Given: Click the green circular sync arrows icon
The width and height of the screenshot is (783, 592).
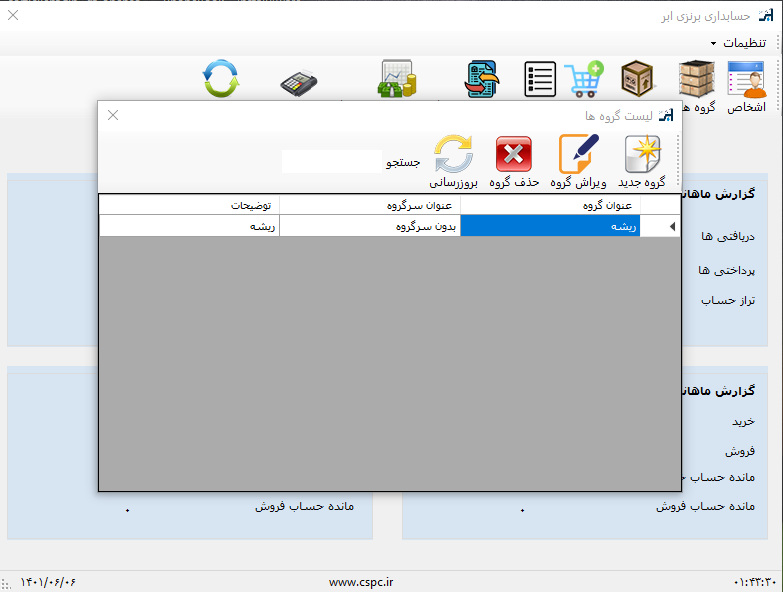Looking at the screenshot, I should pyautogui.click(x=221, y=80).
